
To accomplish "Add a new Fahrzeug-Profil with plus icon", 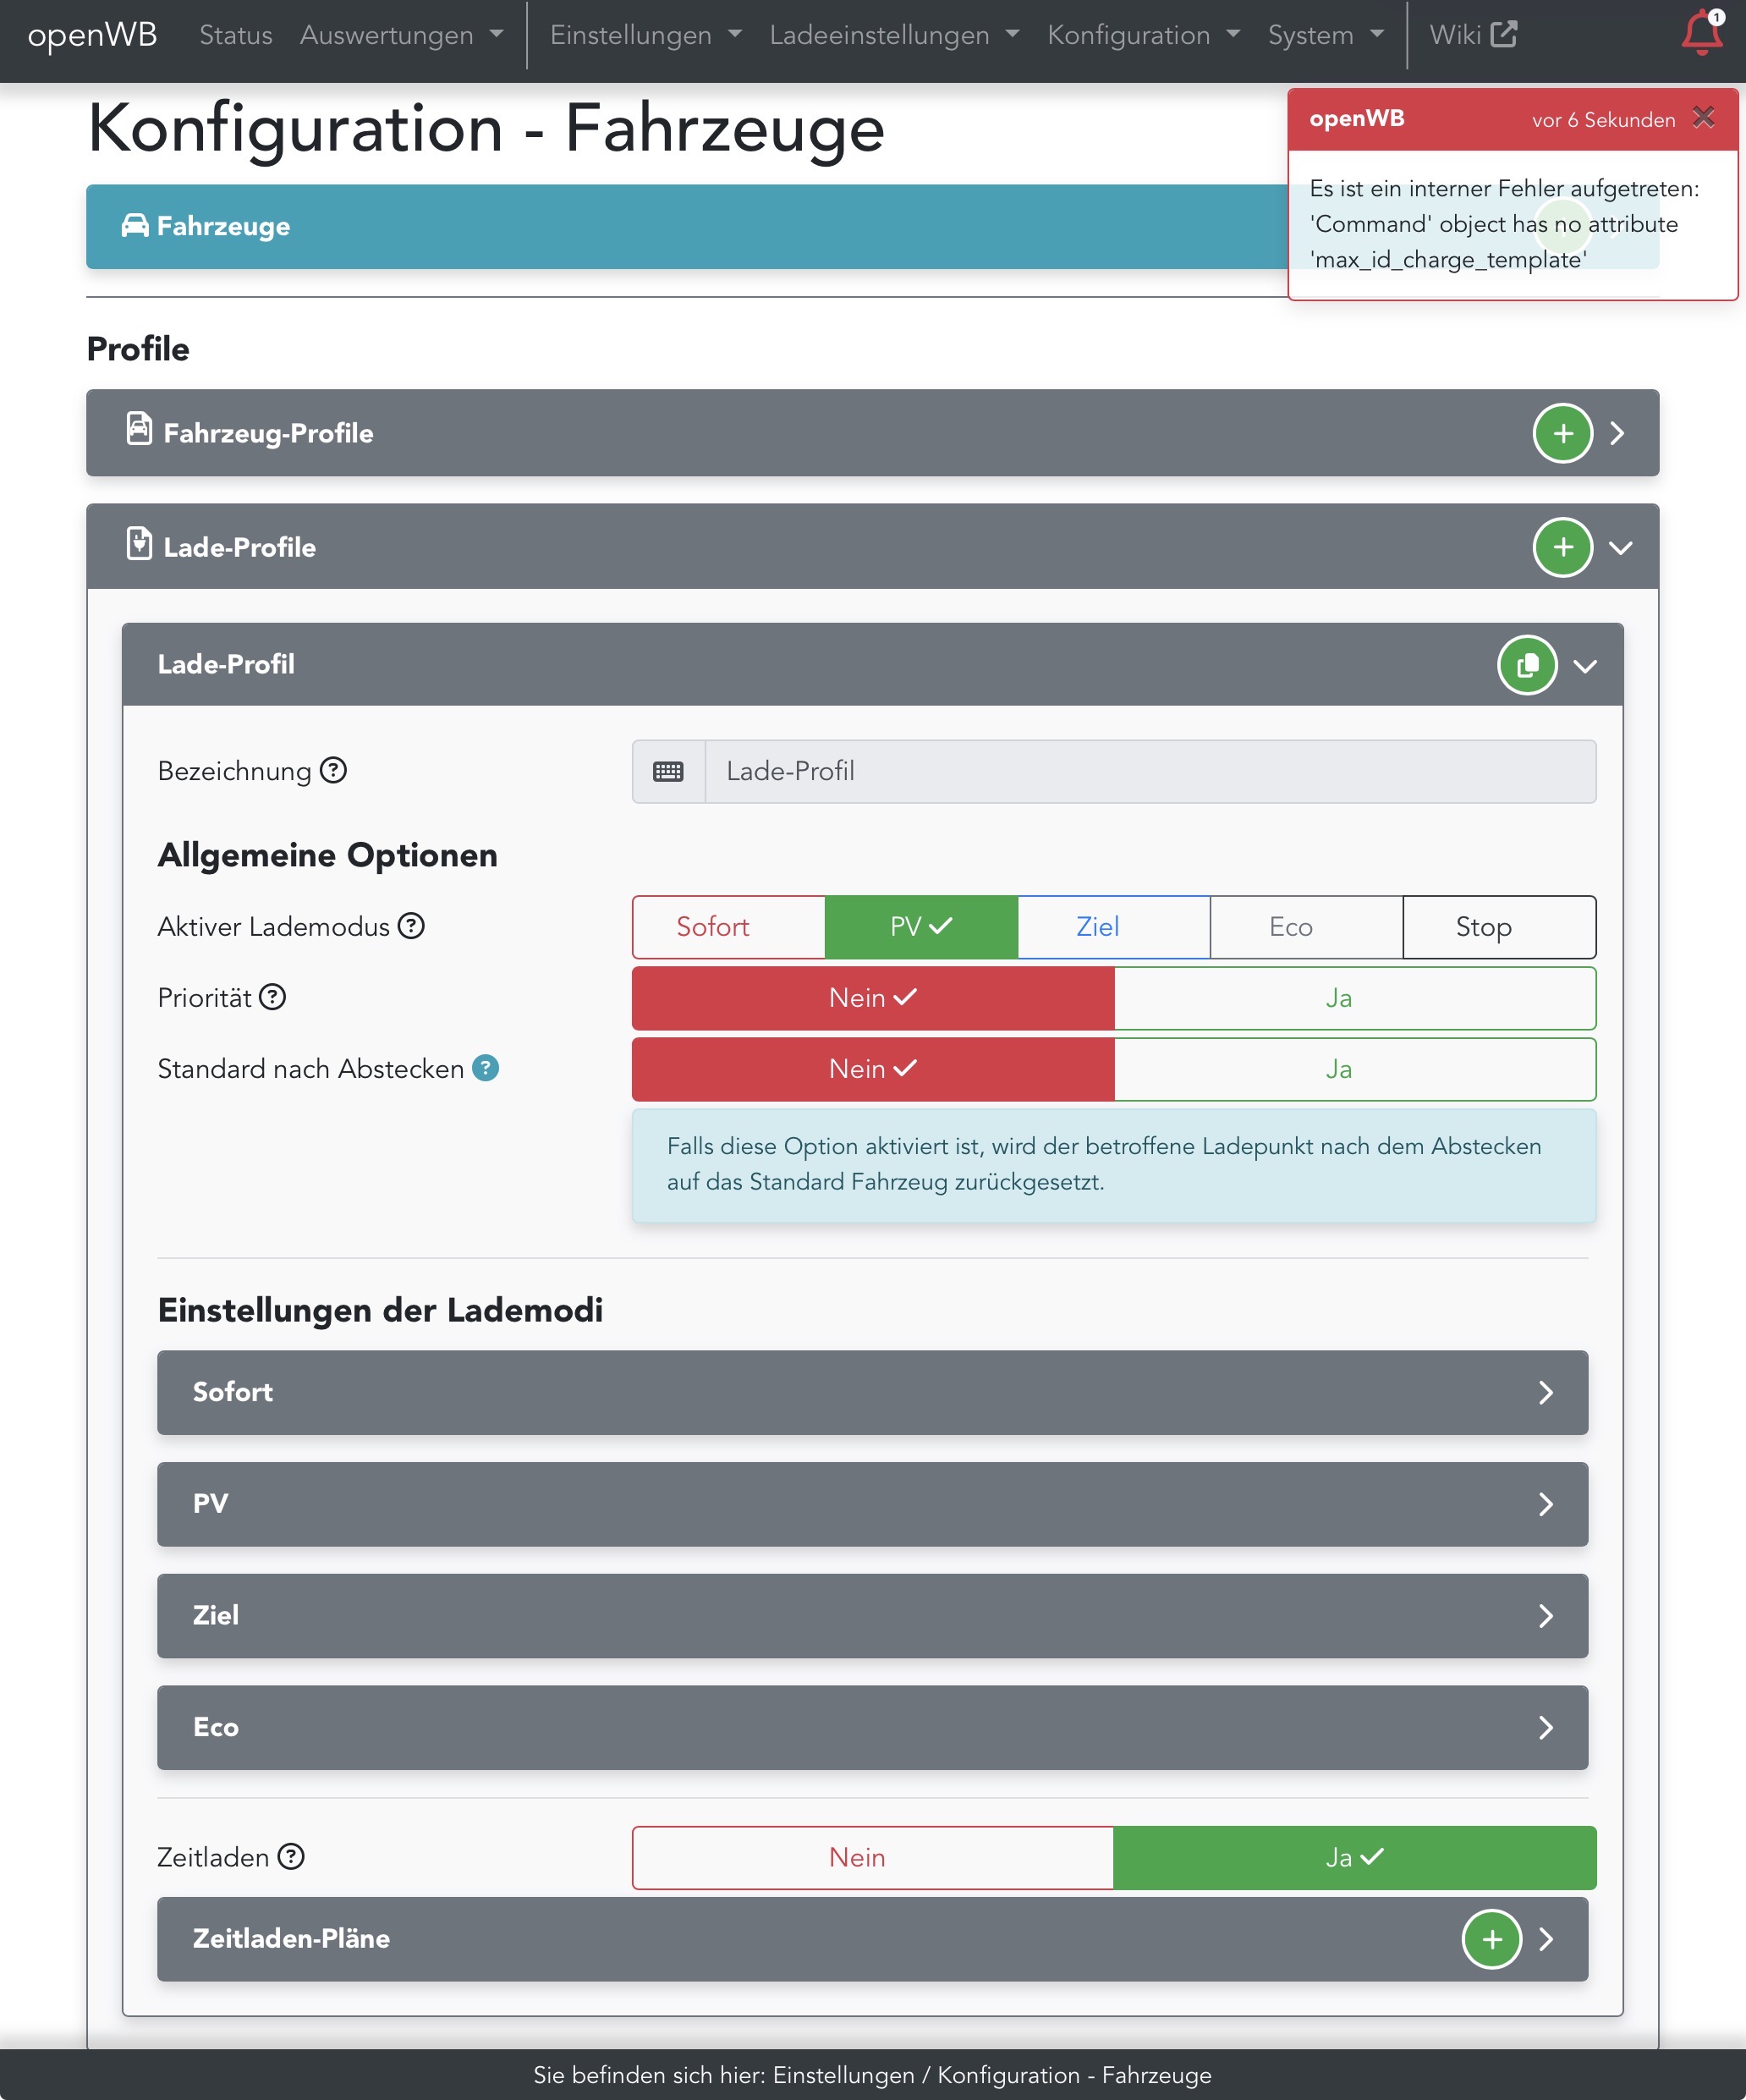I will (1562, 433).
